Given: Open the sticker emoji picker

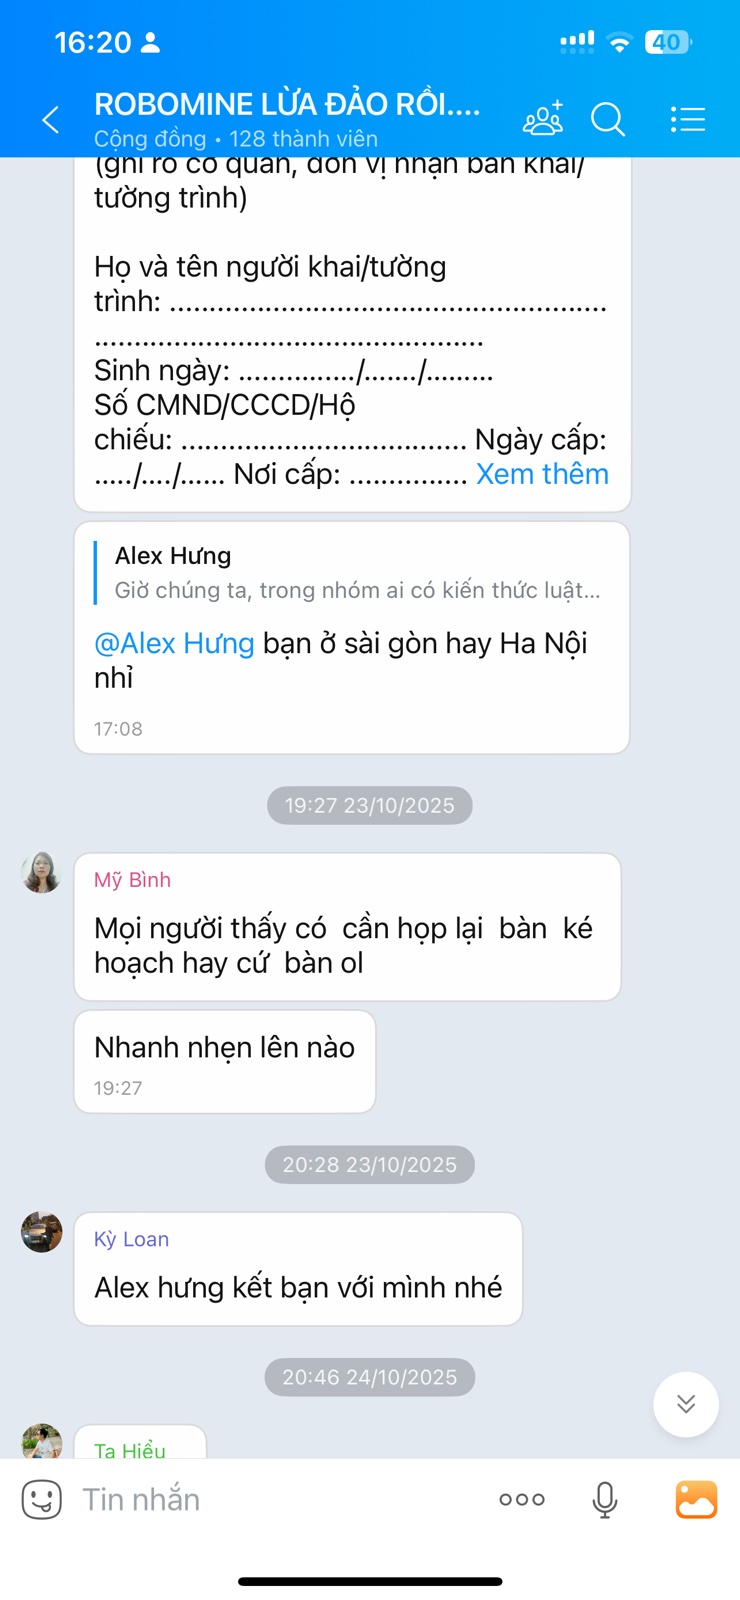Looking at the screenshot, I should 42,1499.
